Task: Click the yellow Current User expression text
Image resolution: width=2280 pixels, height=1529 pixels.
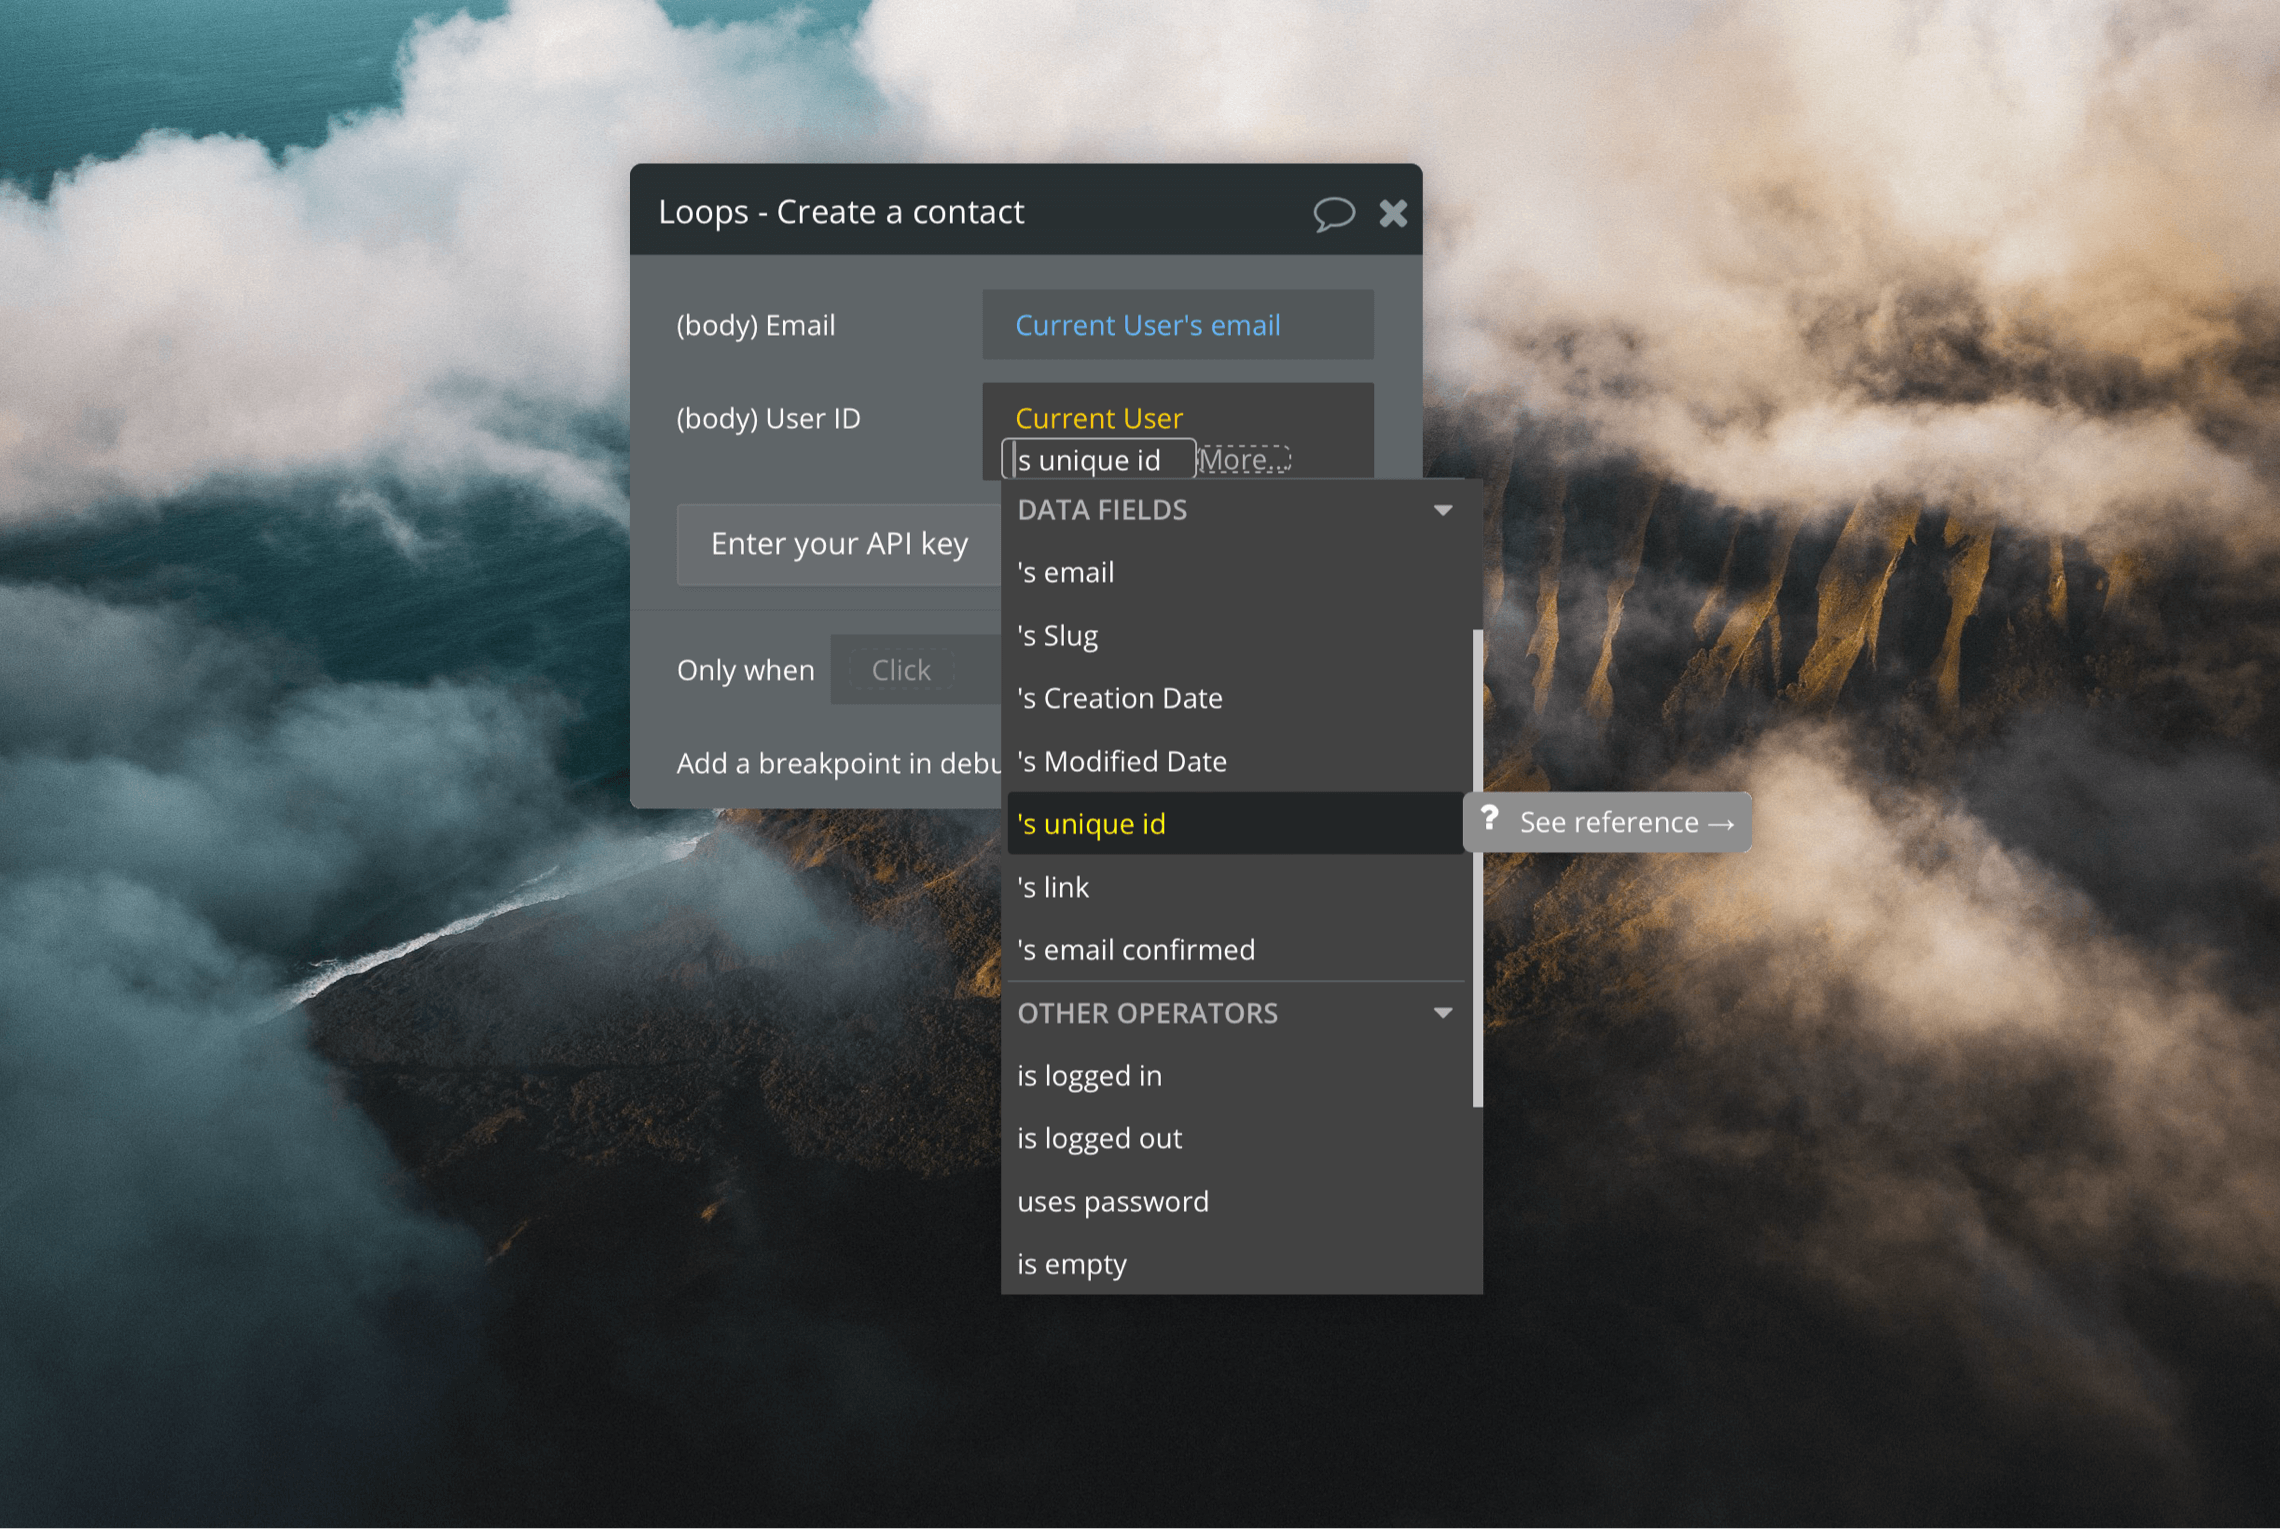Action: [x=1099, y=418]
